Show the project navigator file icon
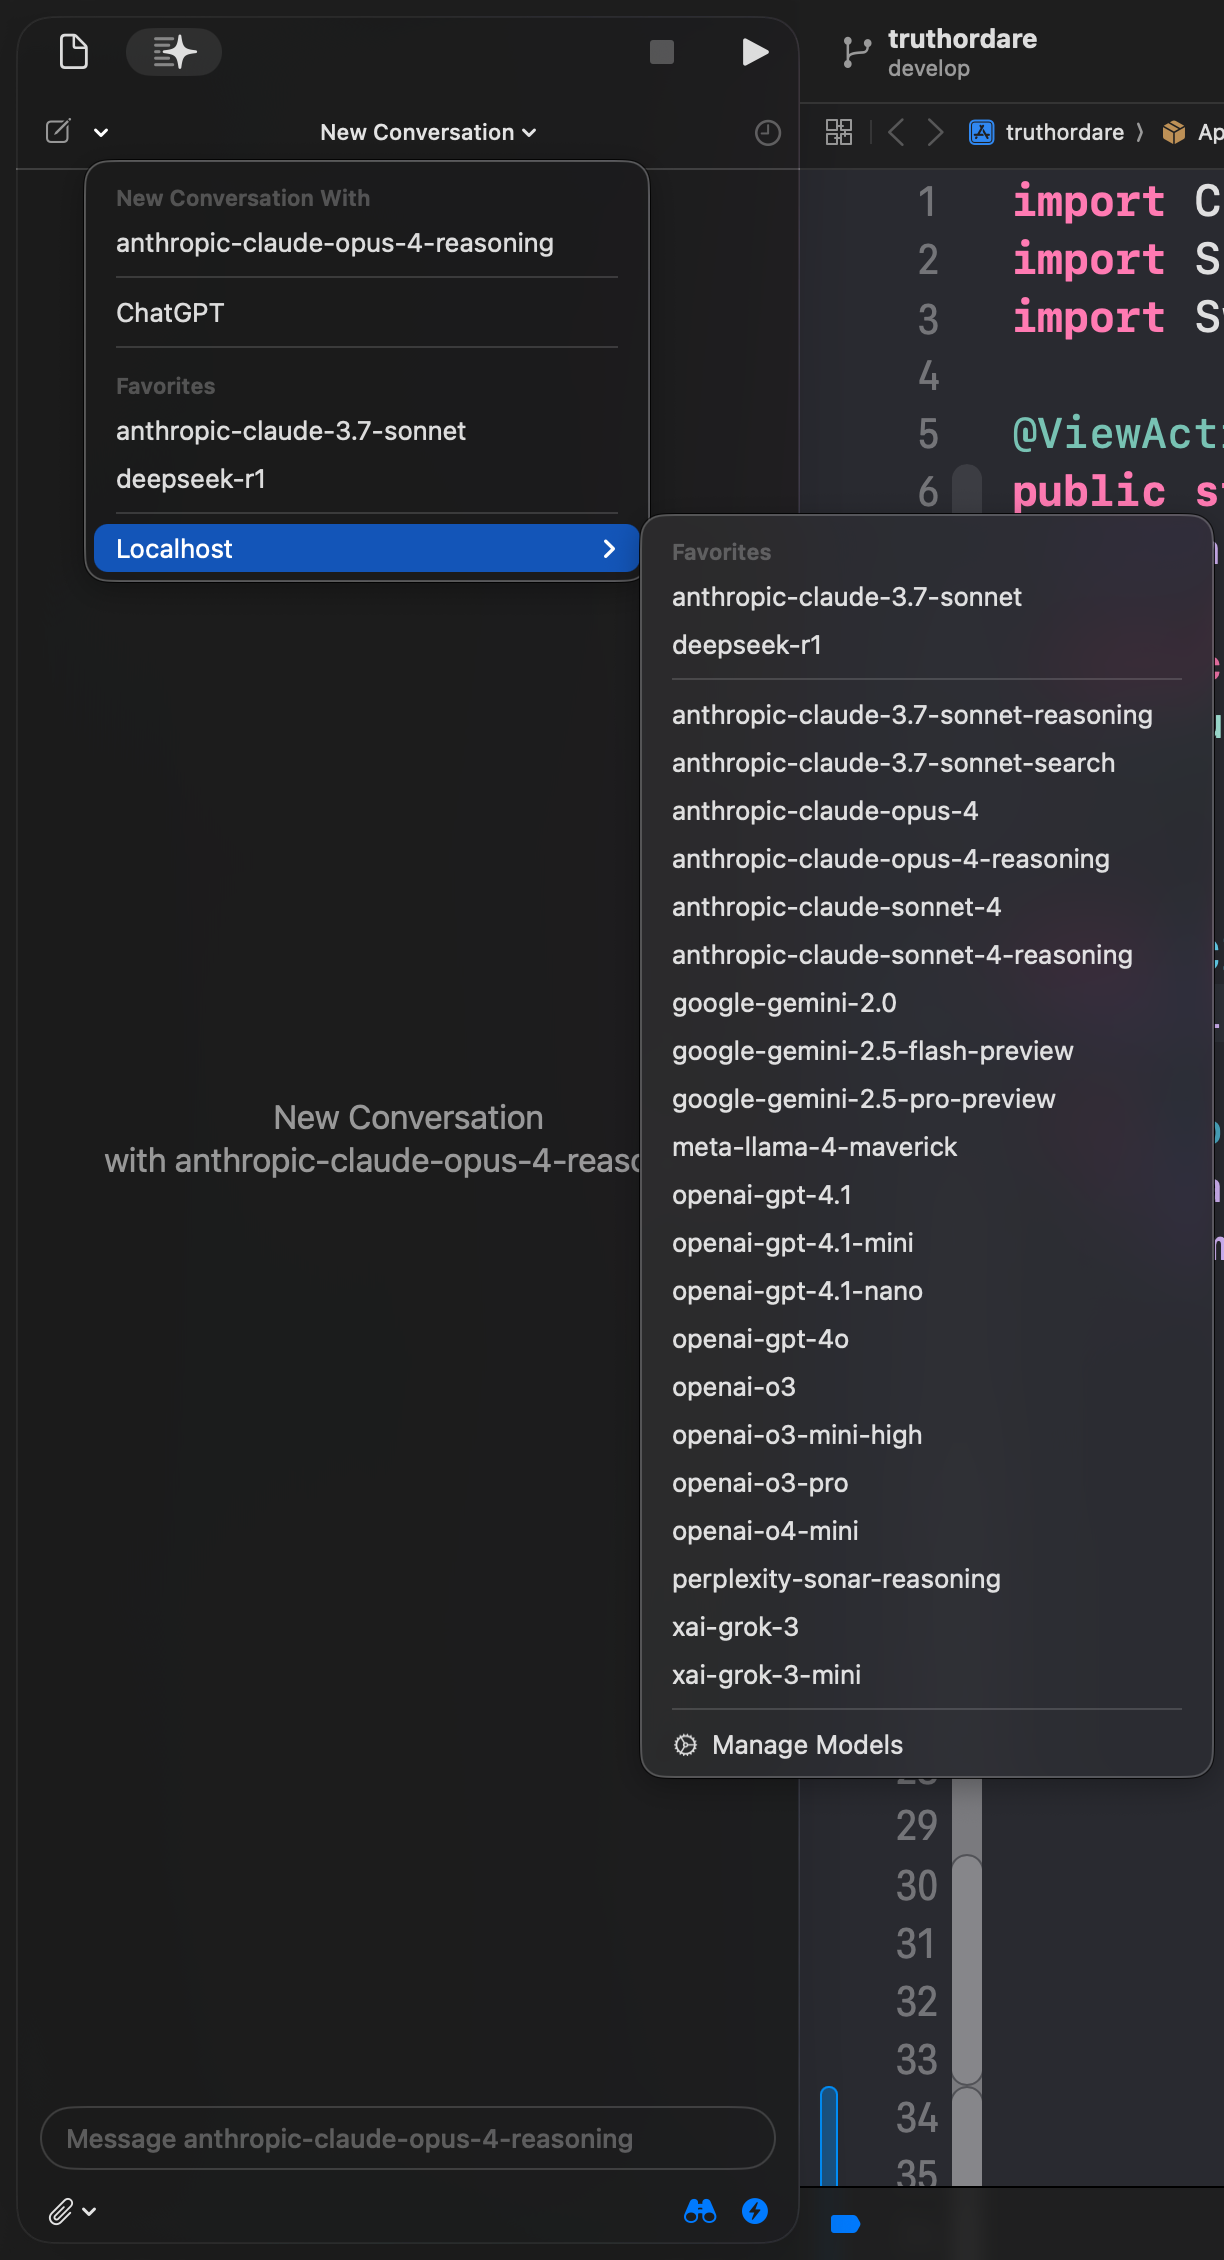This screenshot has height=2260, width=1224. 74,52
